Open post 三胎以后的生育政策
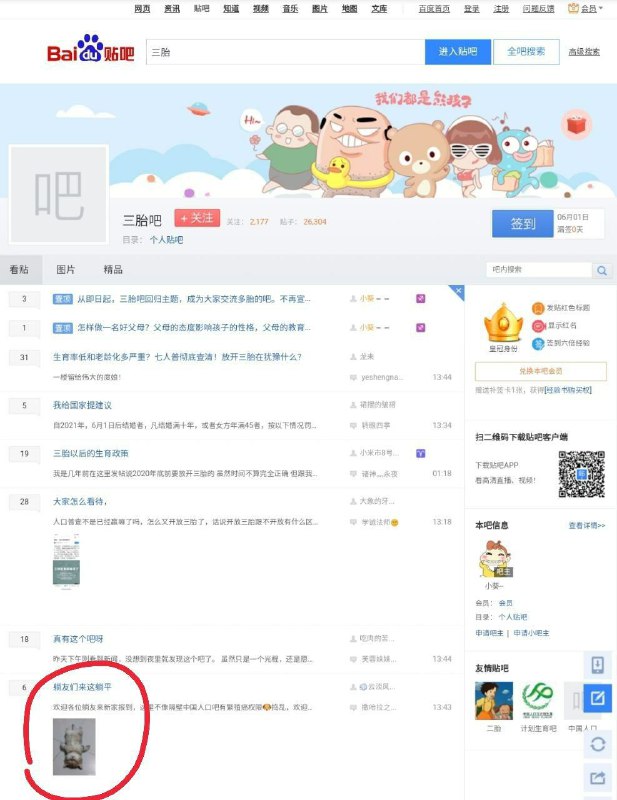The width and height of the screenshot is (617, 800). tap(91, 453)
